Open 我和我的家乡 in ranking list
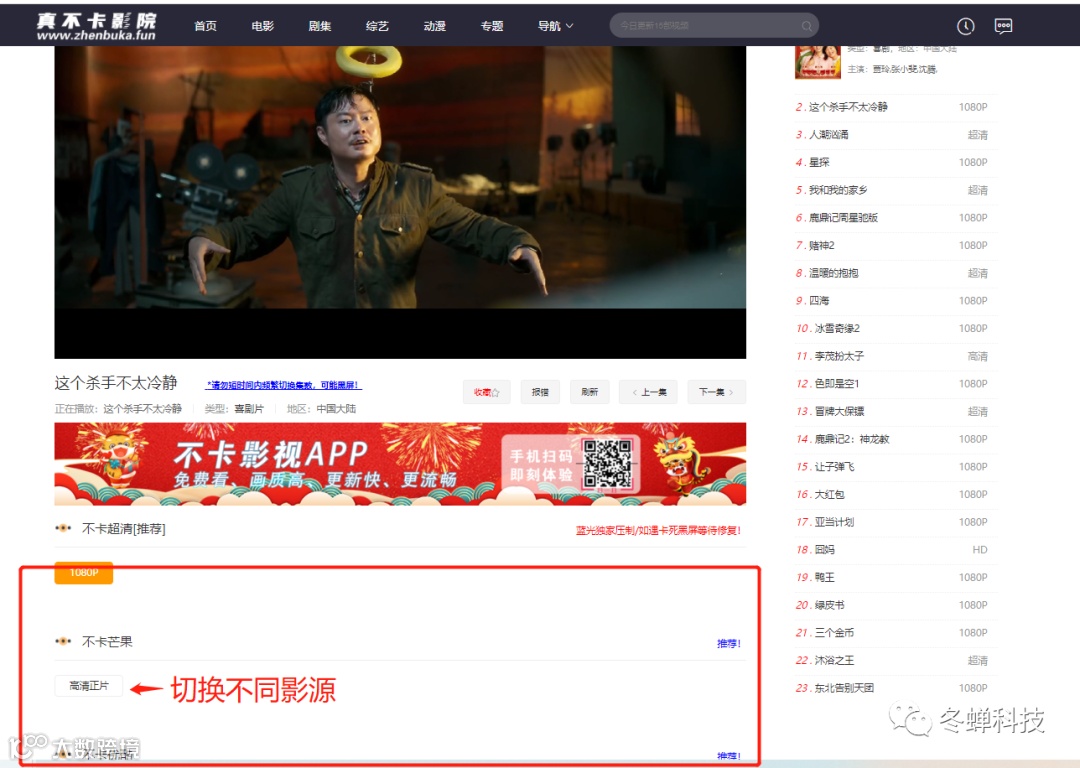This screenshot has height=768, width=1080. pos(838,190)
